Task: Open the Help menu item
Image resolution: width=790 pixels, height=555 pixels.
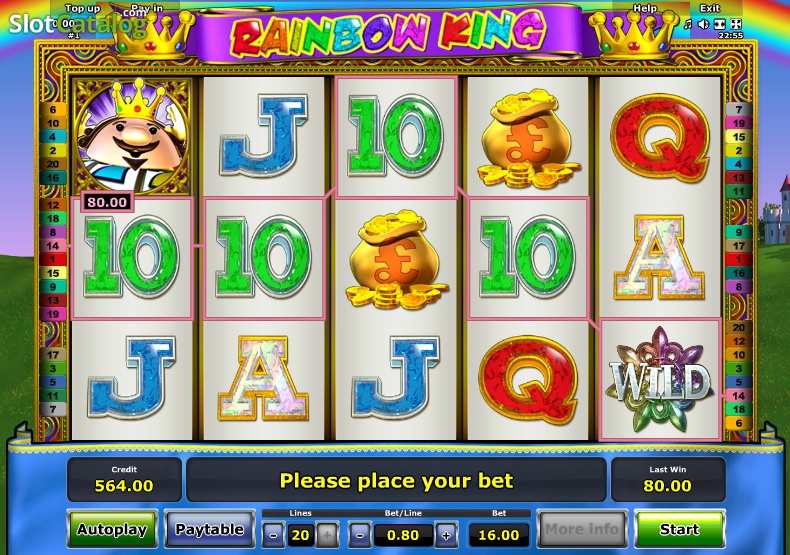Action: [x=645, y=8]
